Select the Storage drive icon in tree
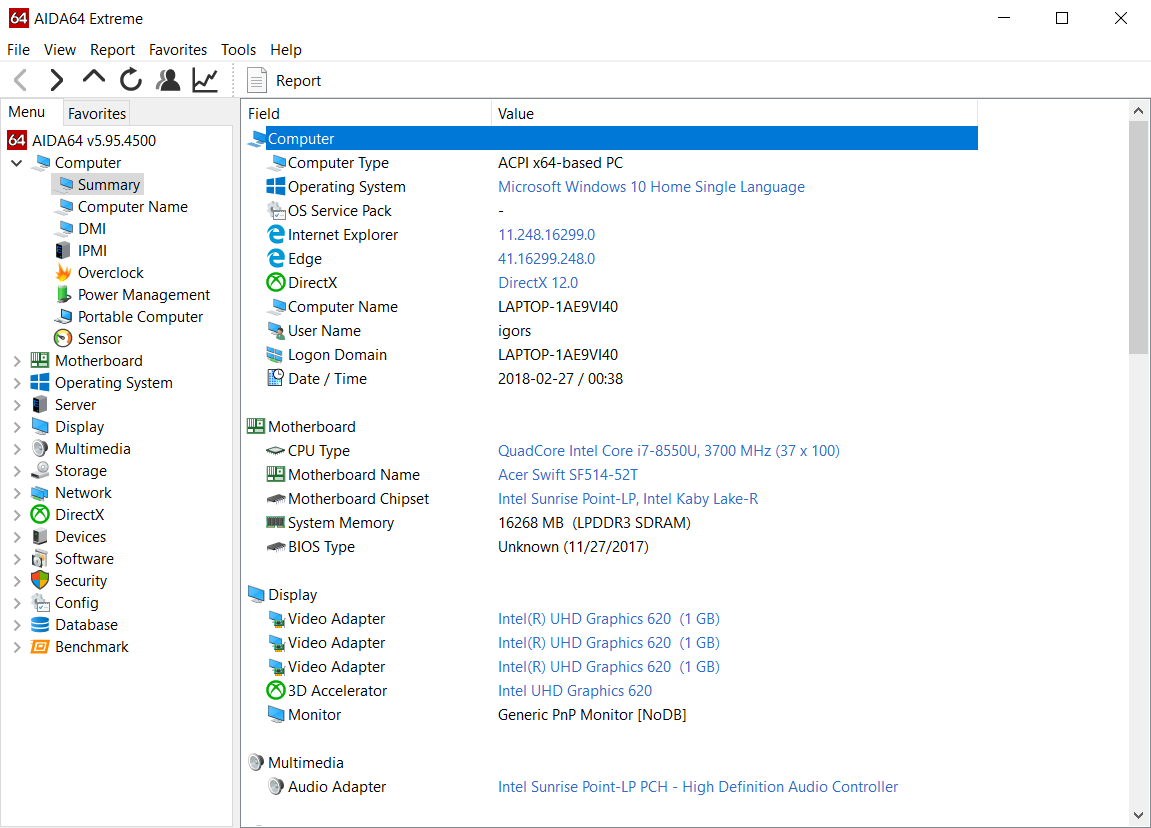The height and width of the screenshot is (828, 1151). pos(40,471)
